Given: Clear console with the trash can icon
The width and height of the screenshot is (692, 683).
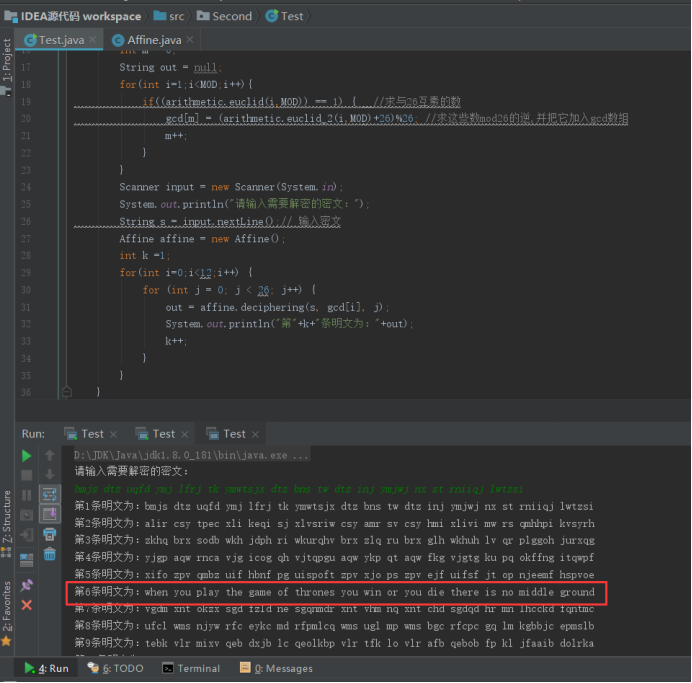Looking at the screenshot, I should pyautogui.click(x=49, y=554).
